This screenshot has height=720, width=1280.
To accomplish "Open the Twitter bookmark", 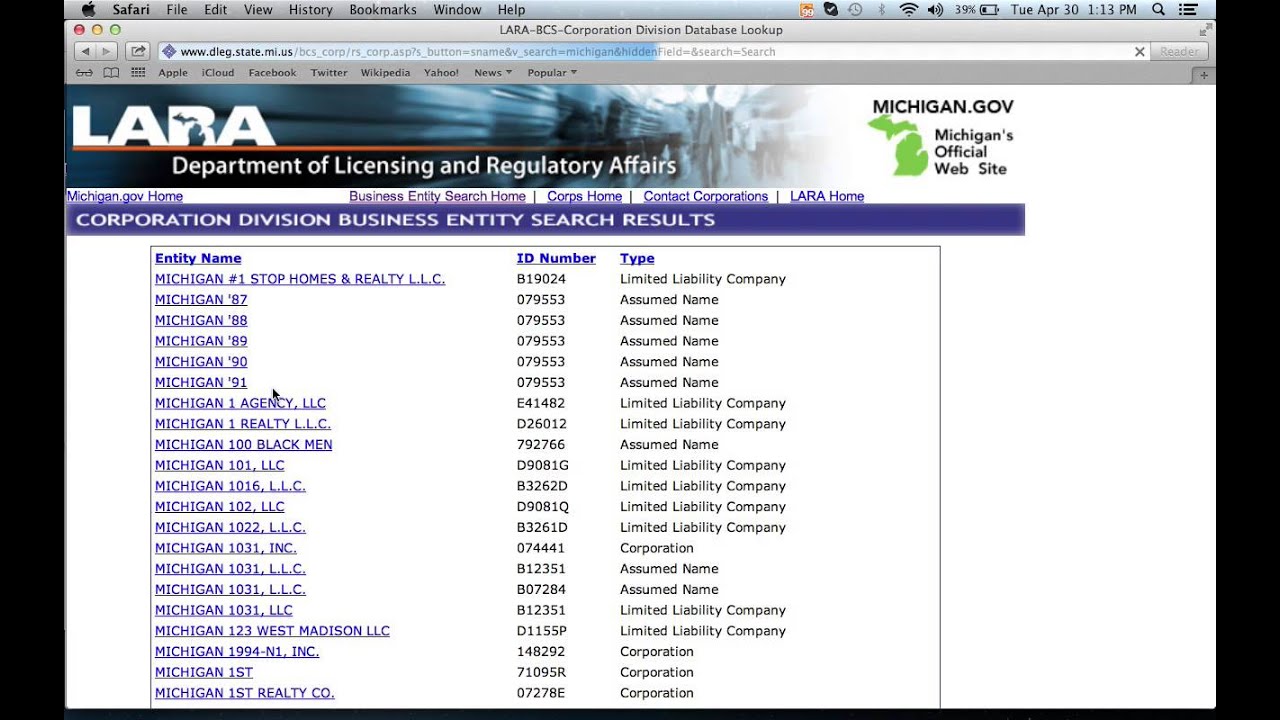I will tap(329, 72).
